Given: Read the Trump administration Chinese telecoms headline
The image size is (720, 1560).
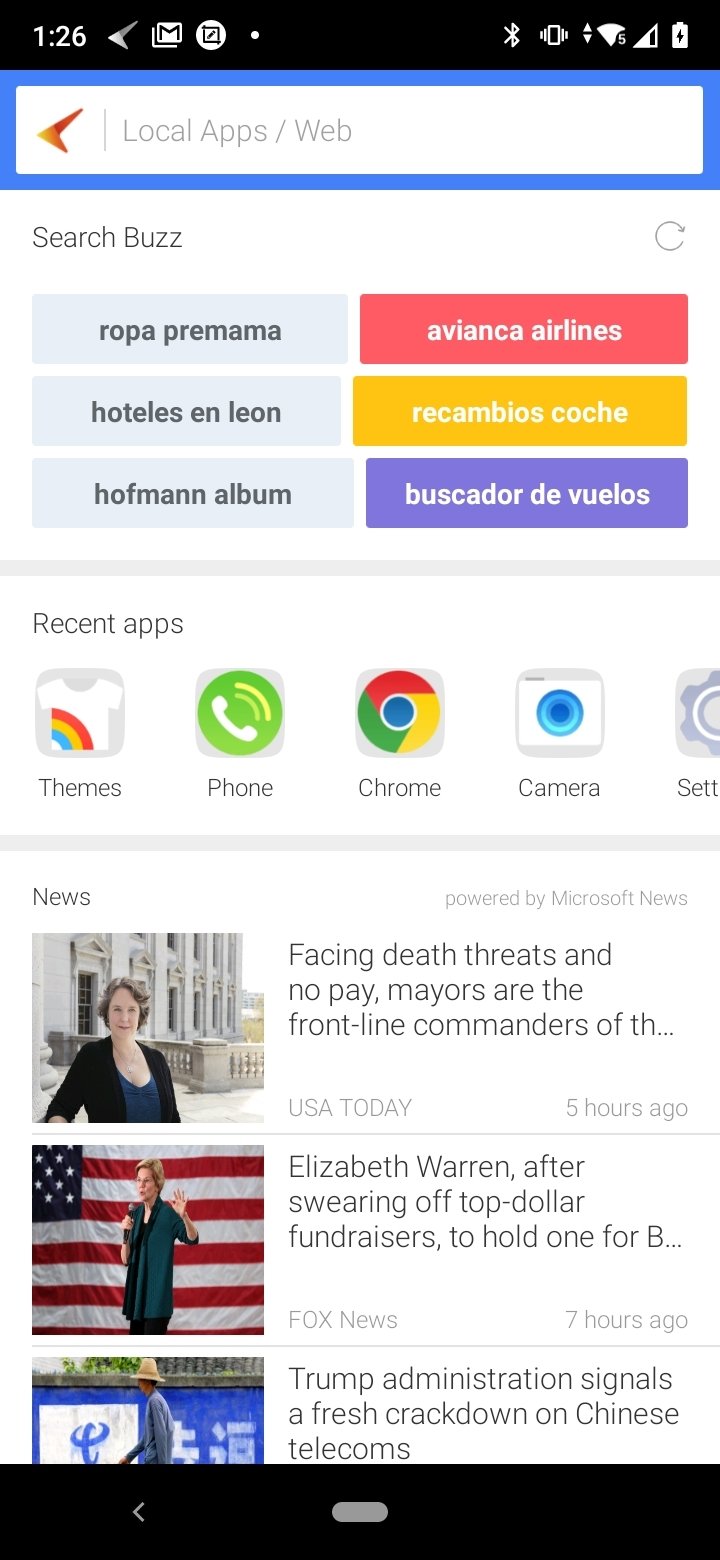Looking at the screenshot, I should (x=484, y=1414).
